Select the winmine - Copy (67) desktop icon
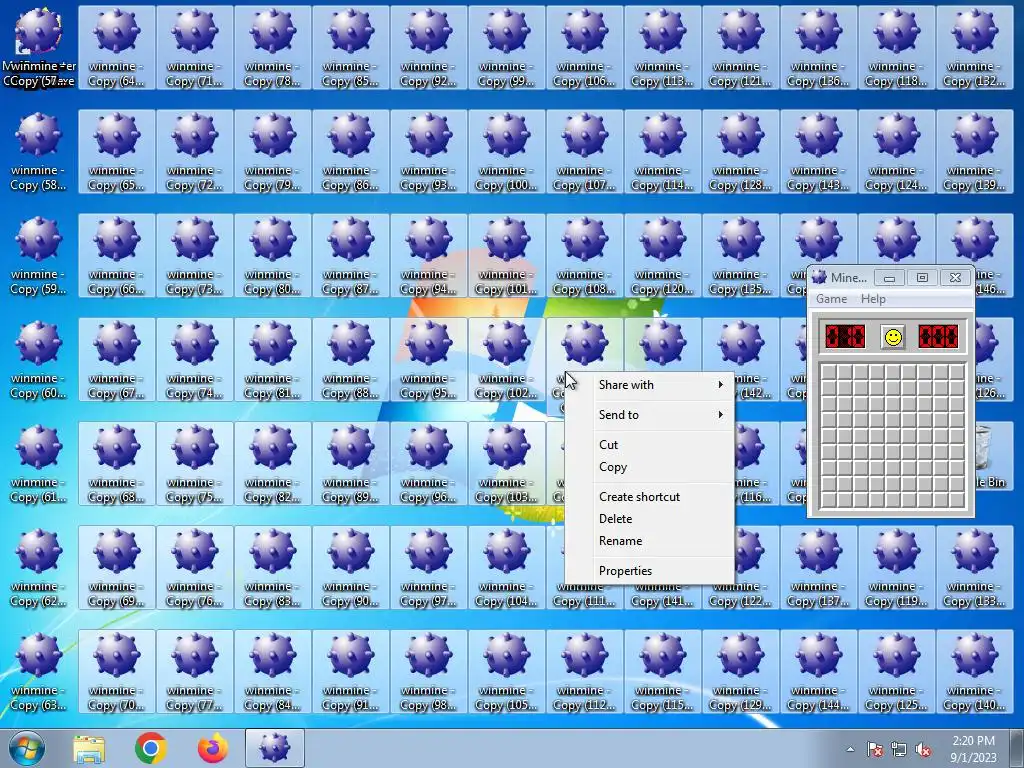Screen dimensions: 1024x768 point(117,359)
